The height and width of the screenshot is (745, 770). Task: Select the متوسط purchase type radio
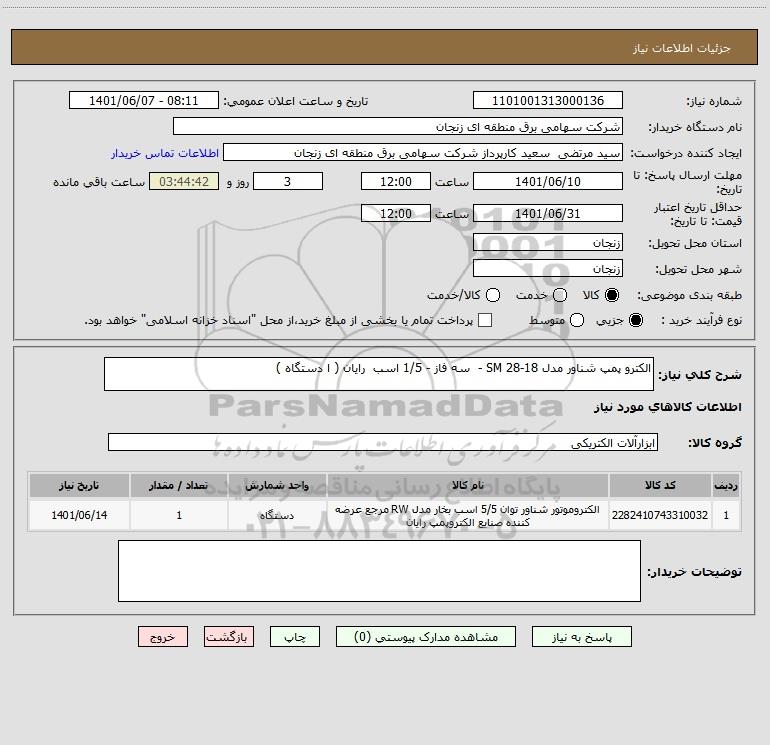[577, 320]
